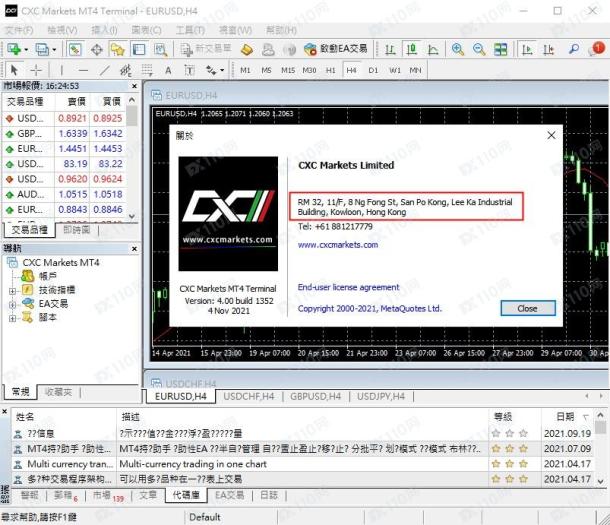The height and width of the screenshot is (525, 610).
Task: Switch to the 即時圖 tab in Market Watch
Action: [x=77, y=230]
